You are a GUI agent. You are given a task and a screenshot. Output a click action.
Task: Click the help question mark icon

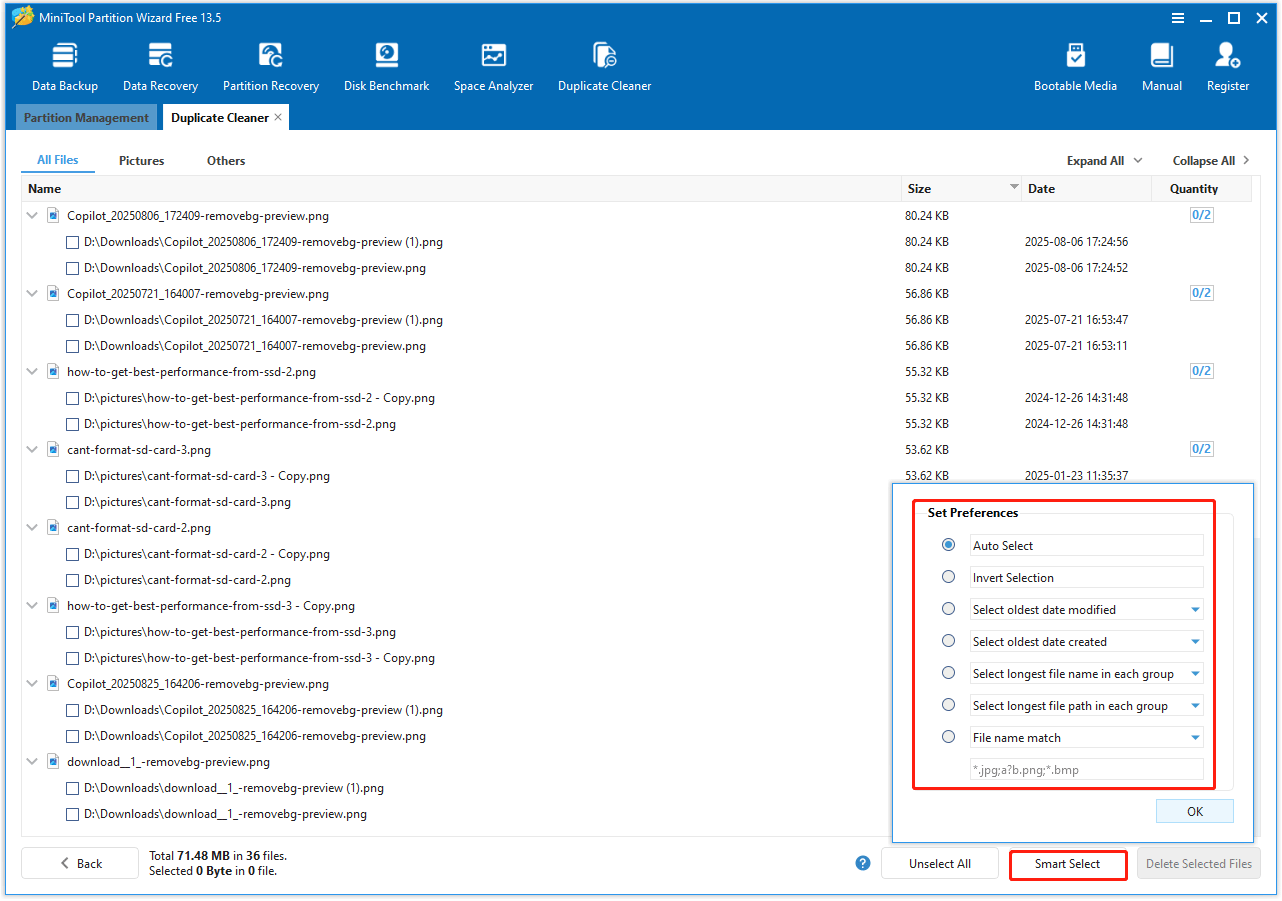[862, 863]
